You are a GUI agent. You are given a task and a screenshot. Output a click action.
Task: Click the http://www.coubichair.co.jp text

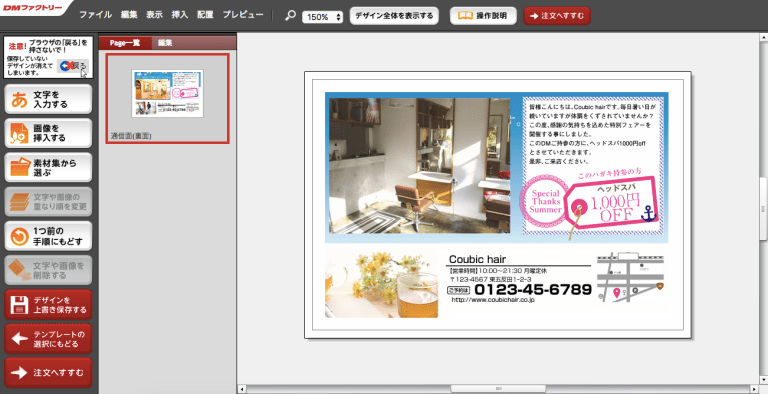click(x=493, y=300)
